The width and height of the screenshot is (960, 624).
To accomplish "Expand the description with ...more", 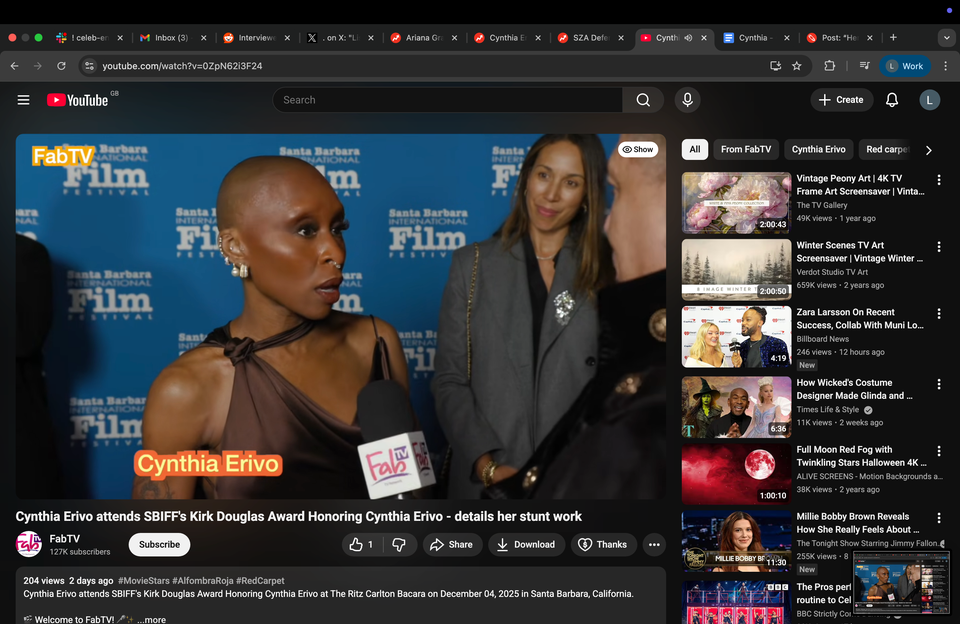I will pyautogui.click(x=150, y=618).
